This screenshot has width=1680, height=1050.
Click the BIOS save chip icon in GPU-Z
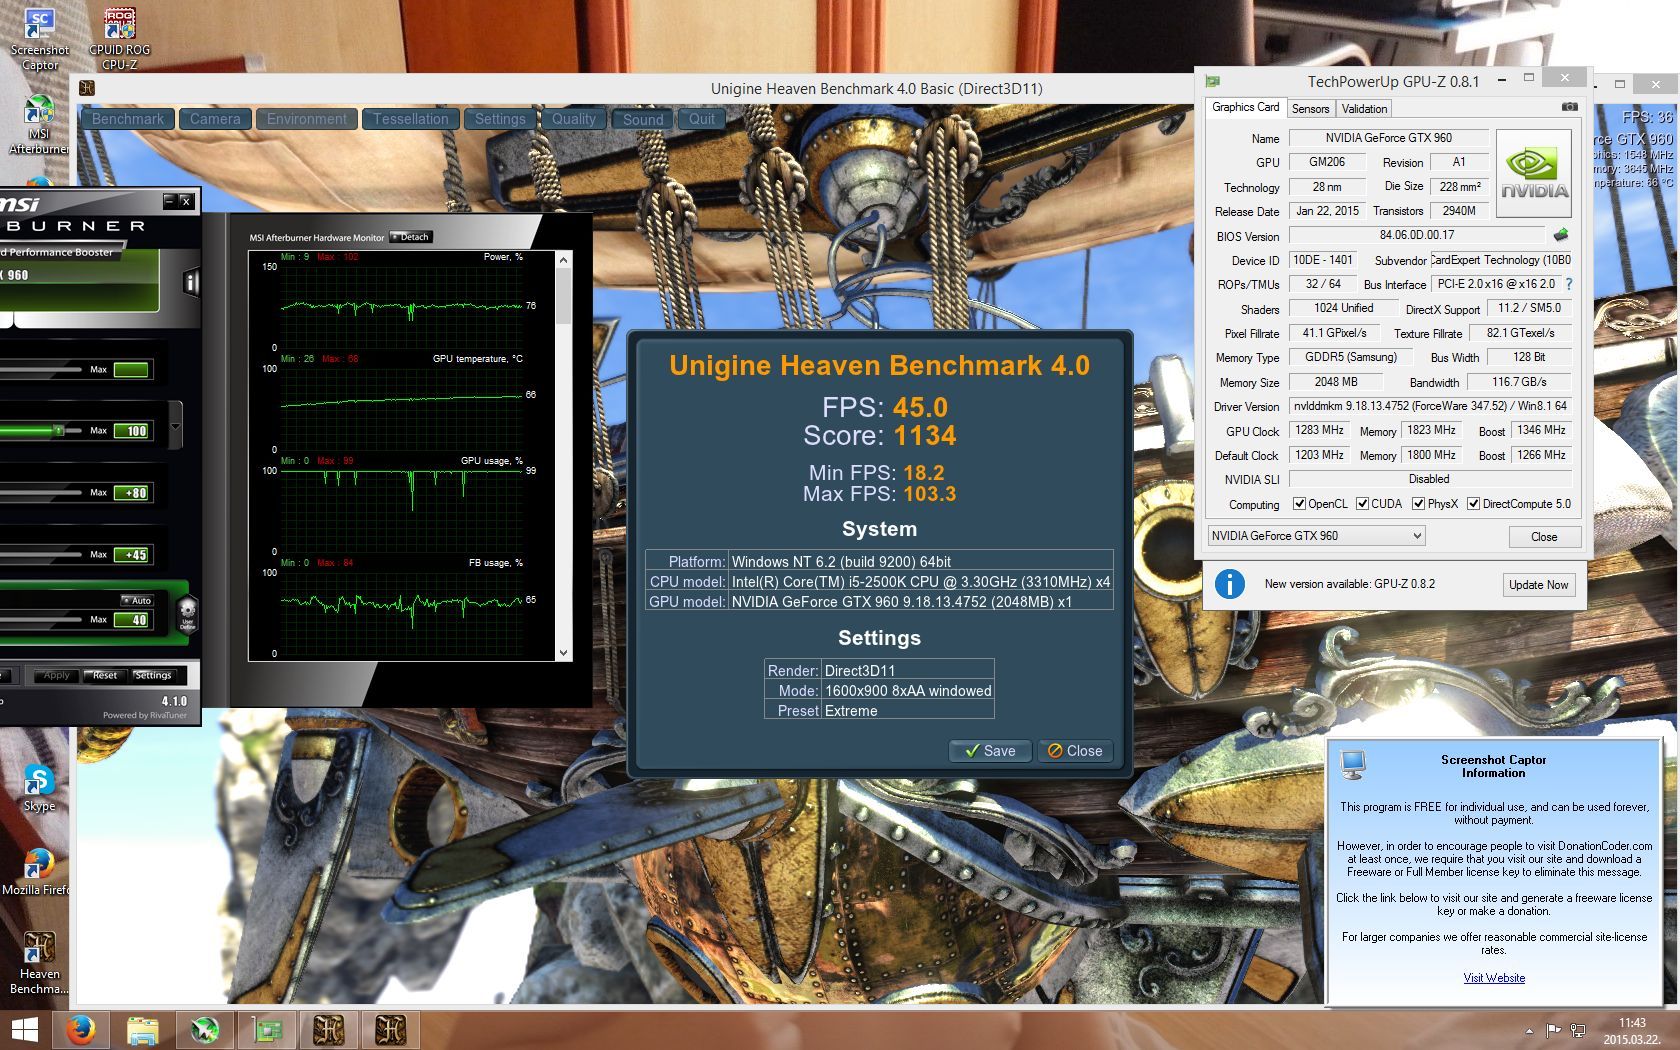click(1560, 235)
